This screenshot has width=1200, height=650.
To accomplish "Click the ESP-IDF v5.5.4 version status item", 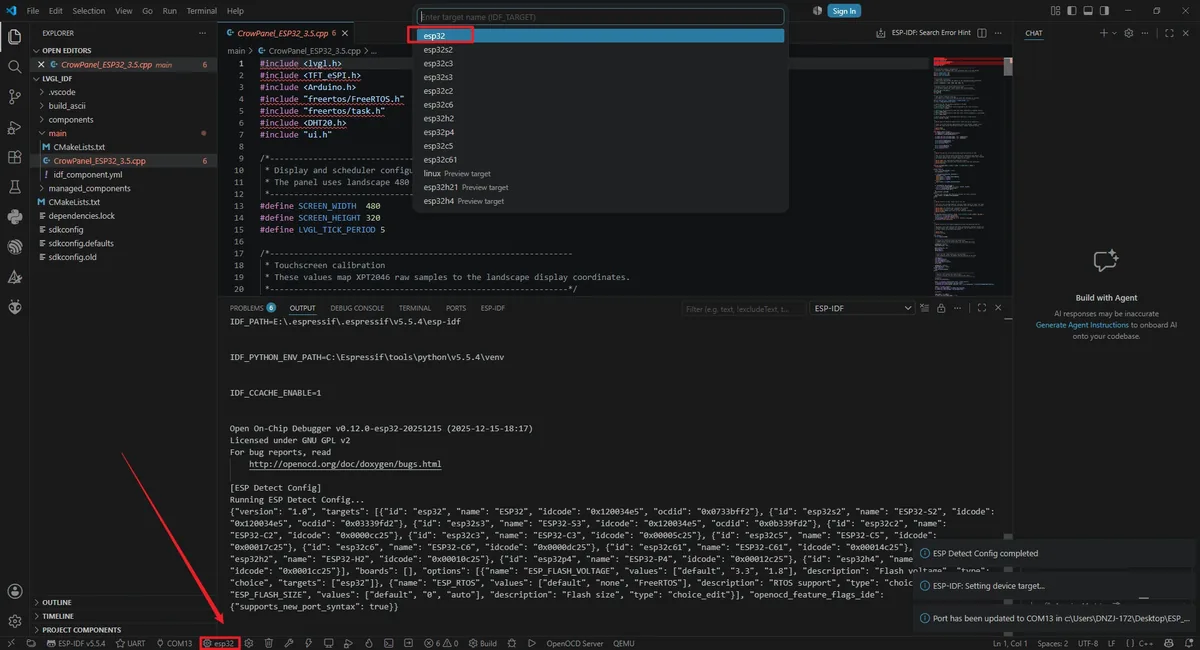I will coord(76,643).
